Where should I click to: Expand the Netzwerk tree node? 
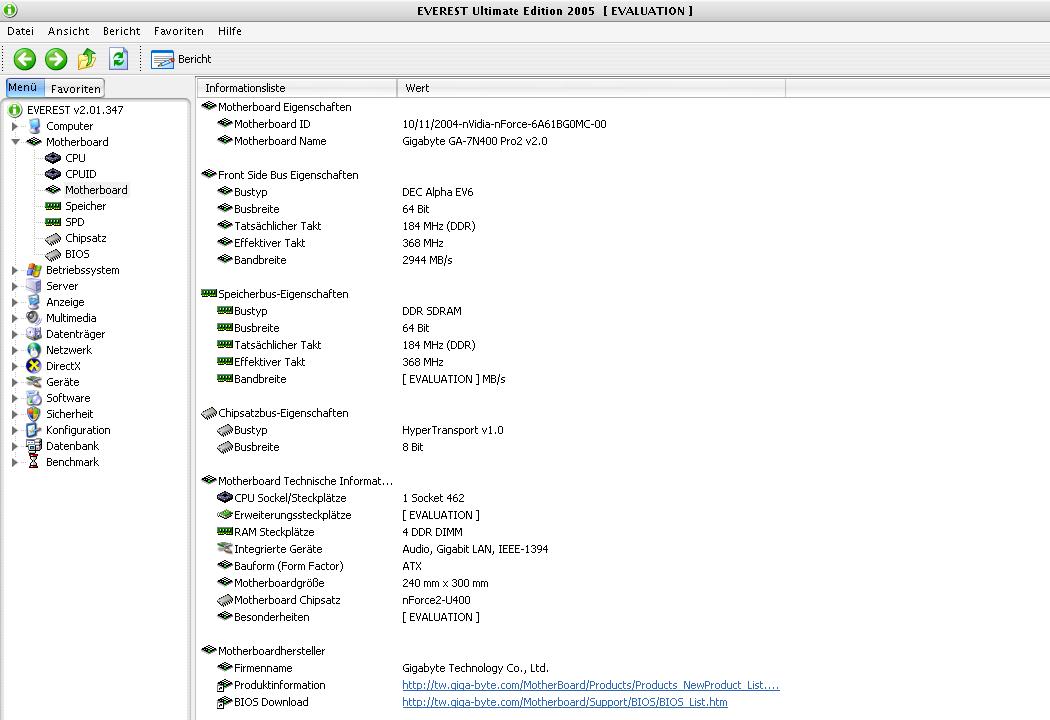(15, 350)
